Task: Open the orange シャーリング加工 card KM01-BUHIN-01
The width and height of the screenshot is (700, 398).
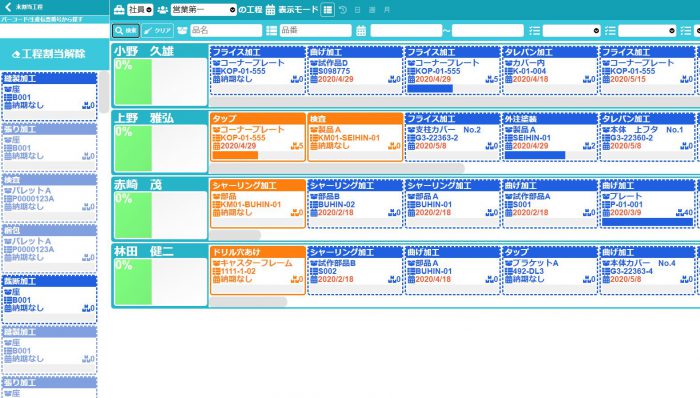Action: [258, 203]
